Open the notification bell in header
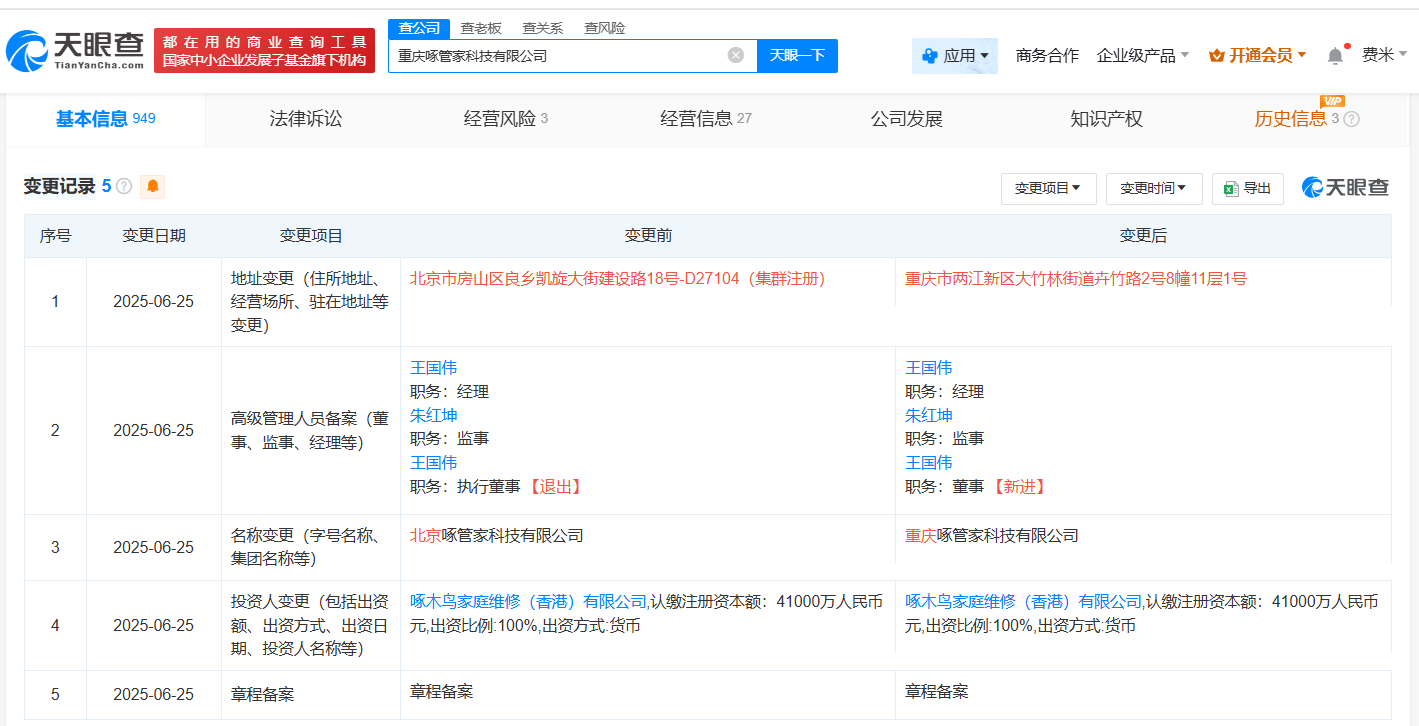Viewport: 1419px width, 726px height. 1335,56
